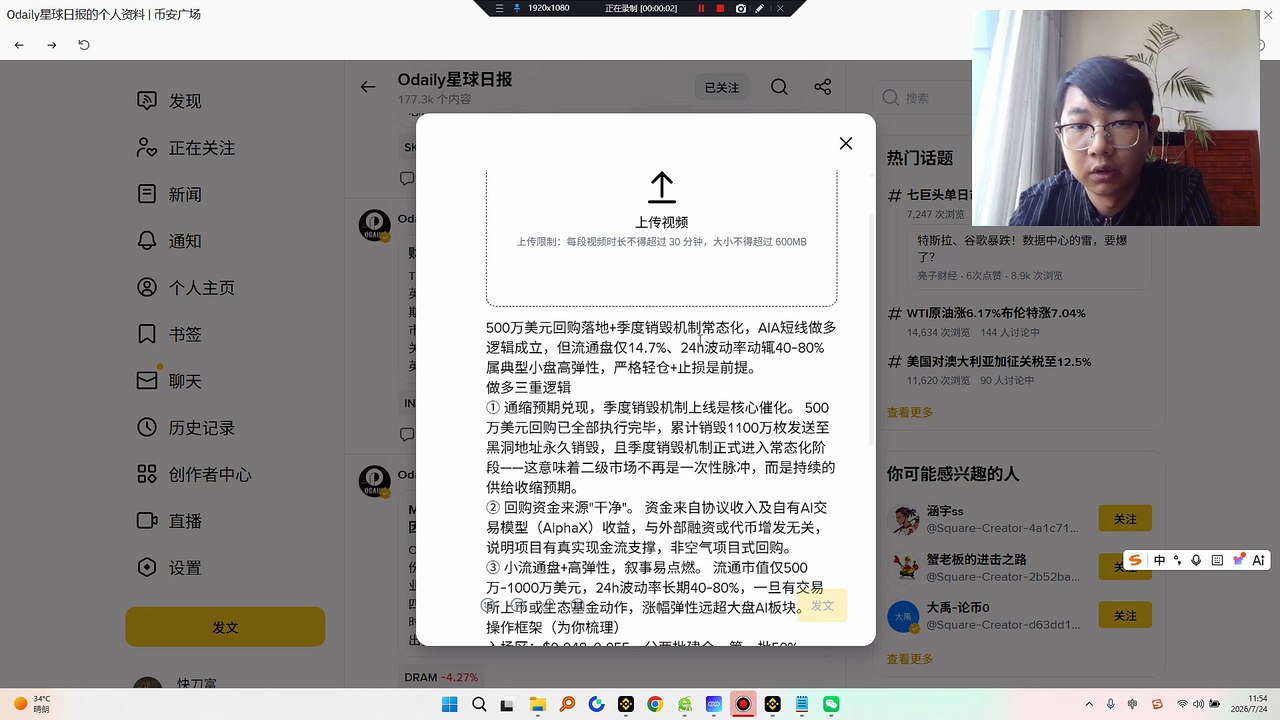1280x720 pixels.
Task: Click the microphone icon in the system tray
Action: tap(1111, 704)
